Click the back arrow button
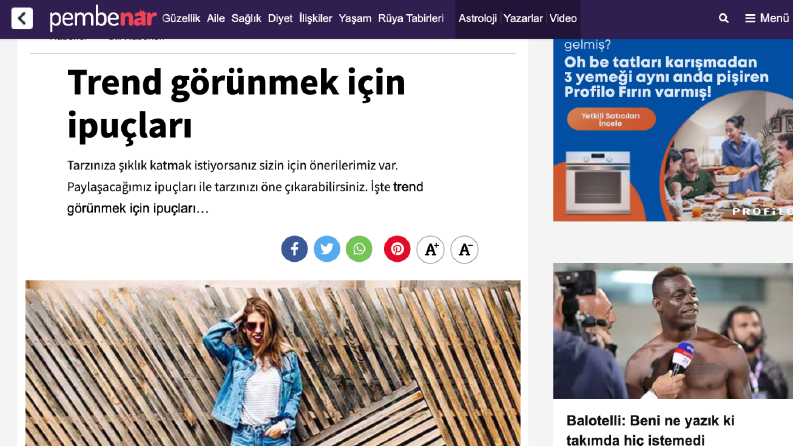 (22, 18)
